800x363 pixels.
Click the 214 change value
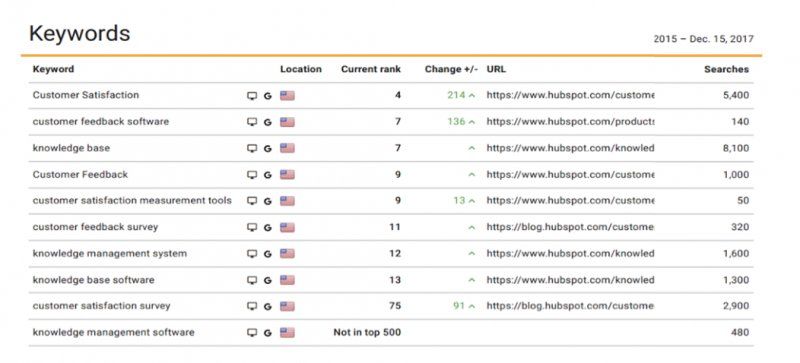(456, 95)
